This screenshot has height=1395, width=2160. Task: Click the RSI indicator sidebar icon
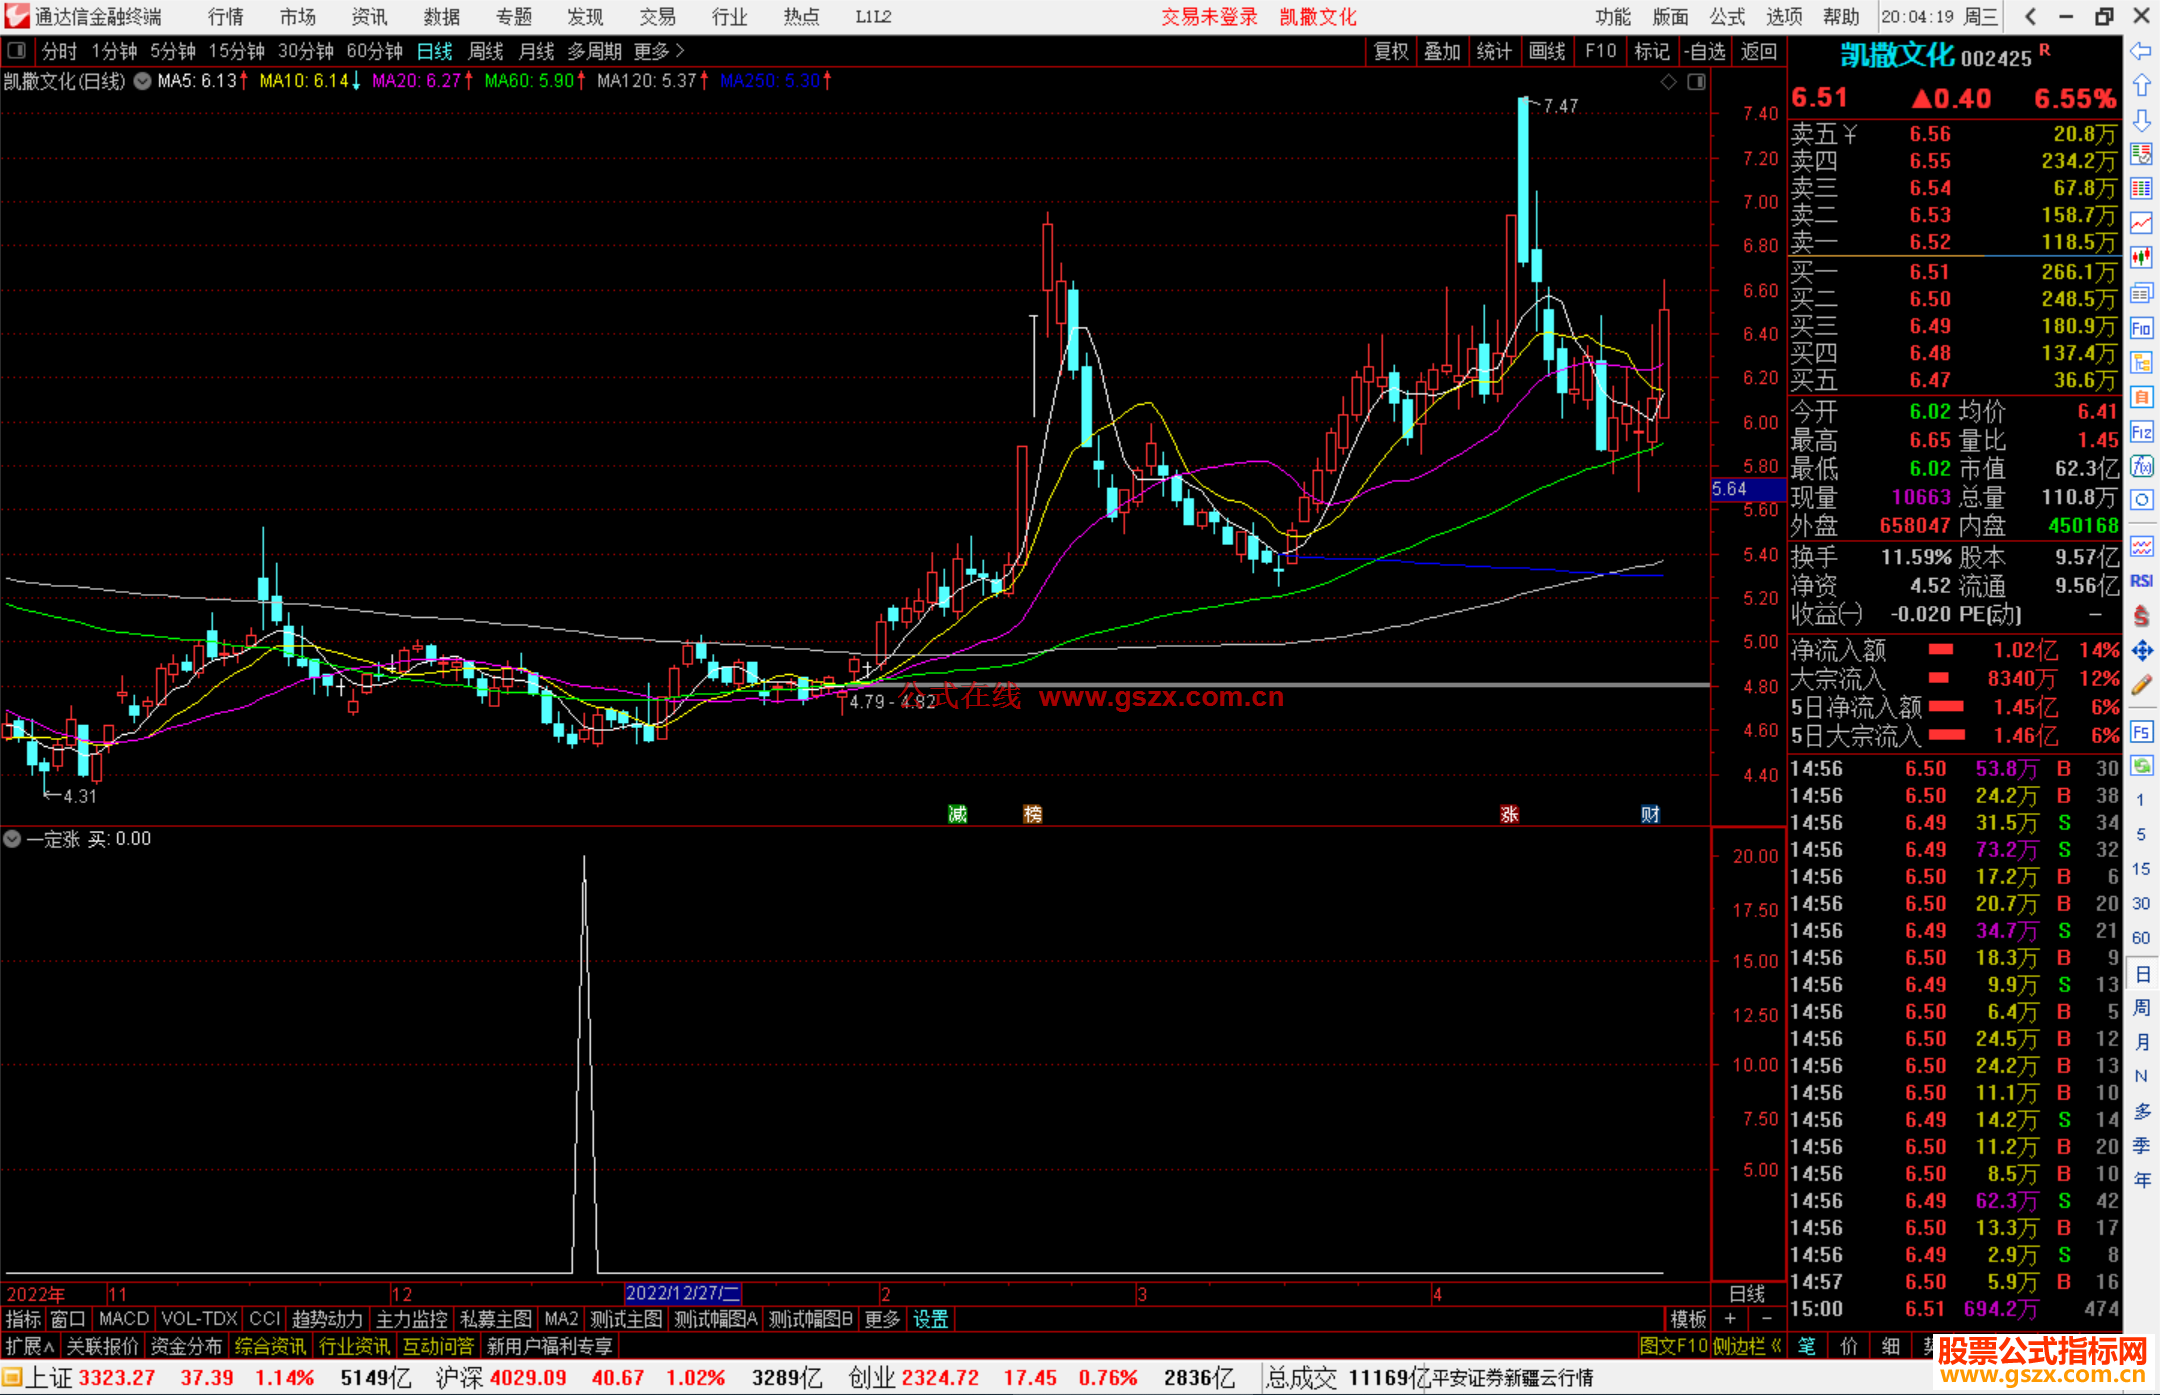[2141, 581]
